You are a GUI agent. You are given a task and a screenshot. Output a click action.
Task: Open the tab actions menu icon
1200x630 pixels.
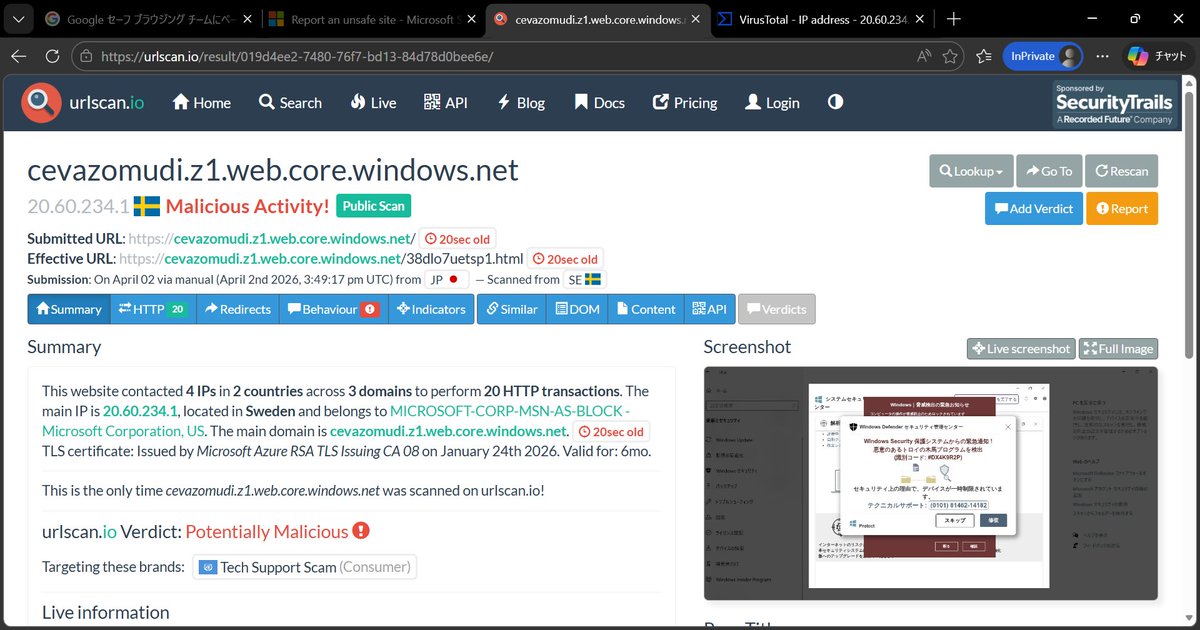[x=20, y=18]
